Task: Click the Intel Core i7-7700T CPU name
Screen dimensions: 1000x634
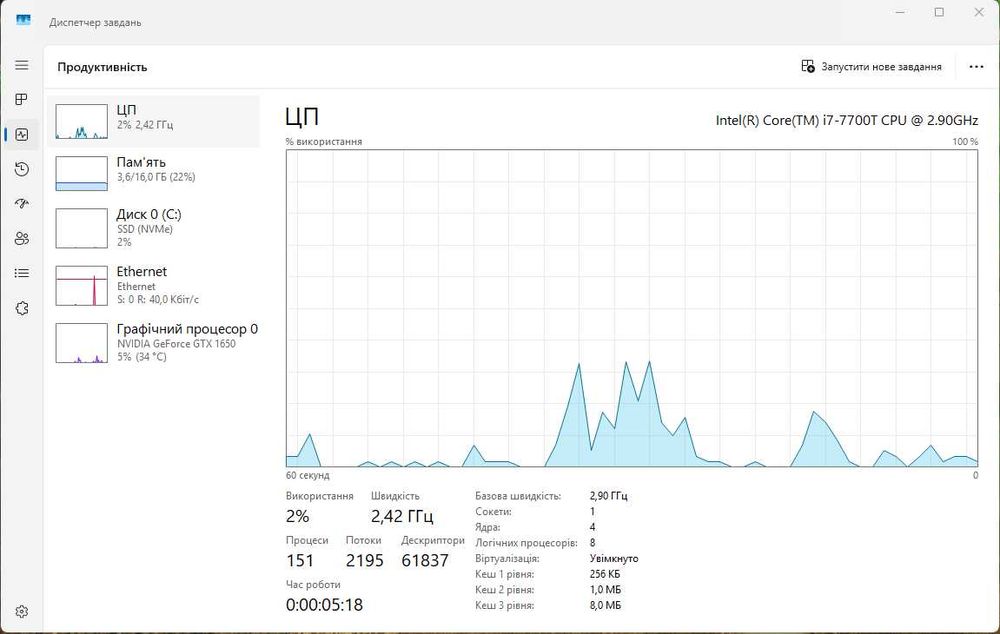Action: pos(846,120)
